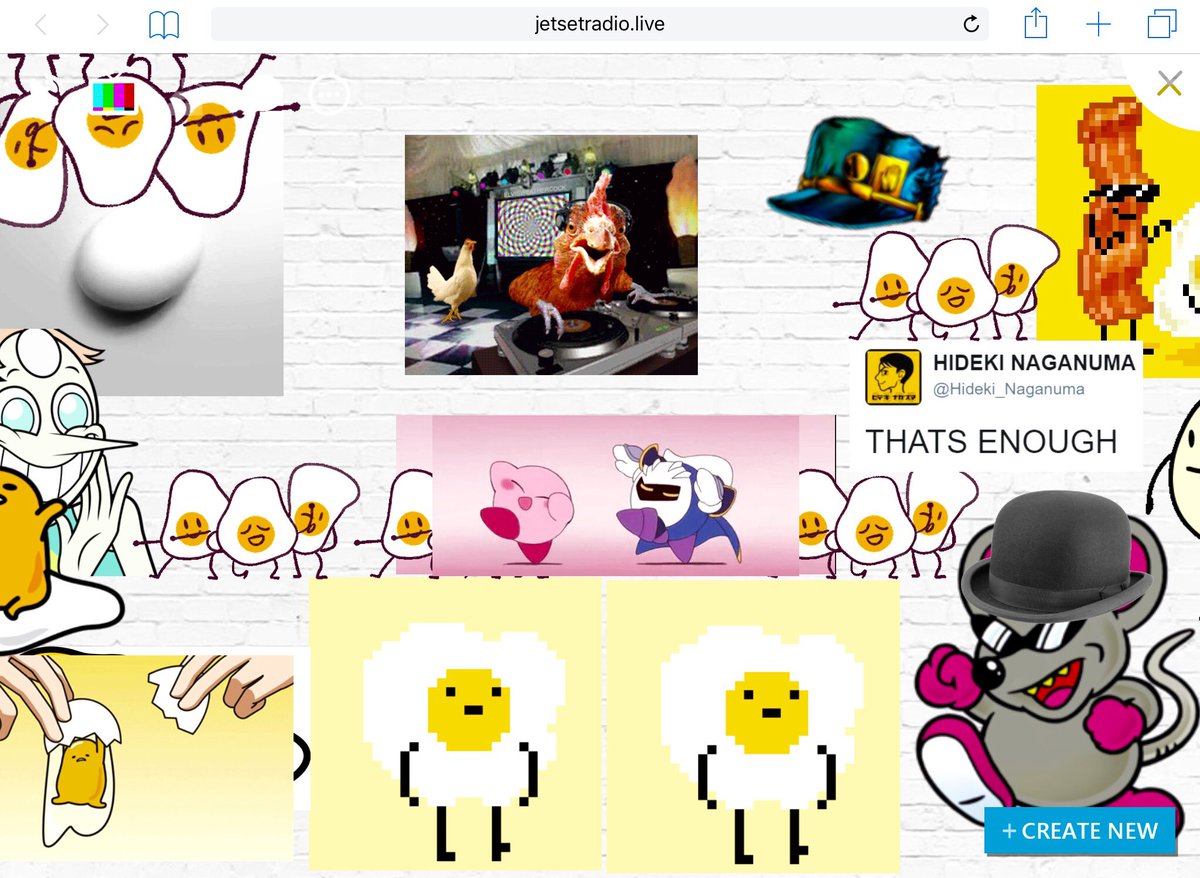This screenshot has height=878, width=1200.
Task: Click the @Hideki_Naganuma handle
Action: click(x=1008, y=389)
